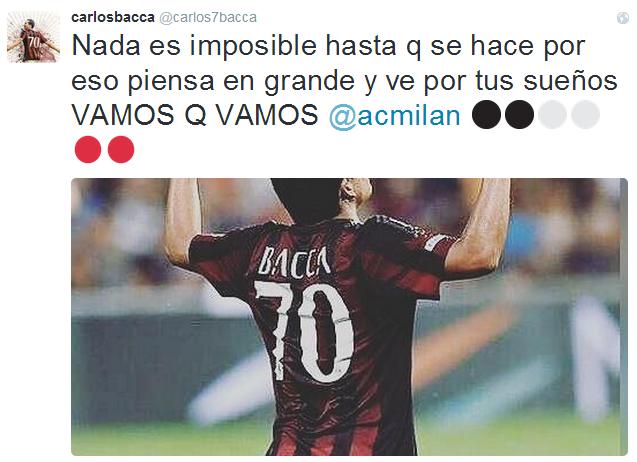Image resolution: width=637 pixels, height=462 pixels.
Task: Click the captain armband in the photo
Action: [436, 241]
